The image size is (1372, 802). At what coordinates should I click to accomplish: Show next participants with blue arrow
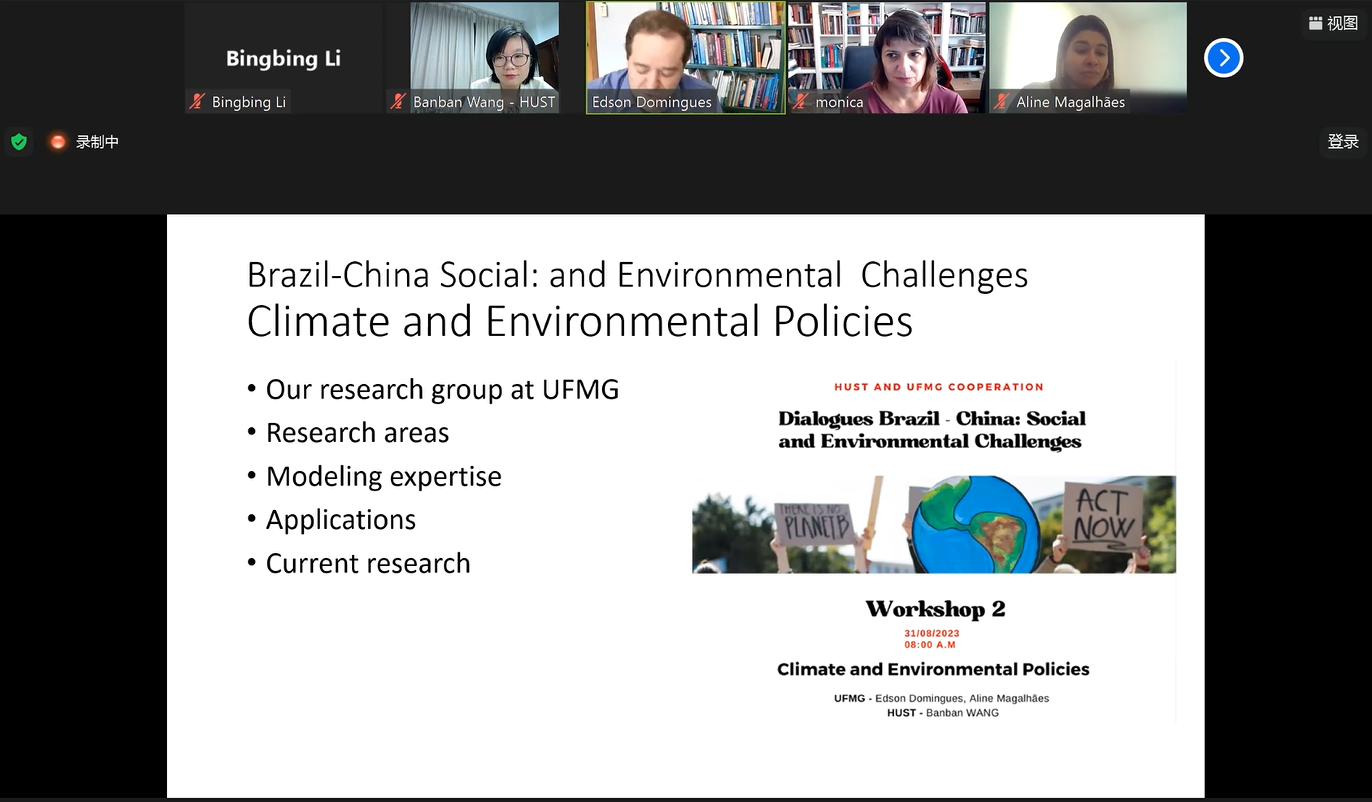[1223, 58]
